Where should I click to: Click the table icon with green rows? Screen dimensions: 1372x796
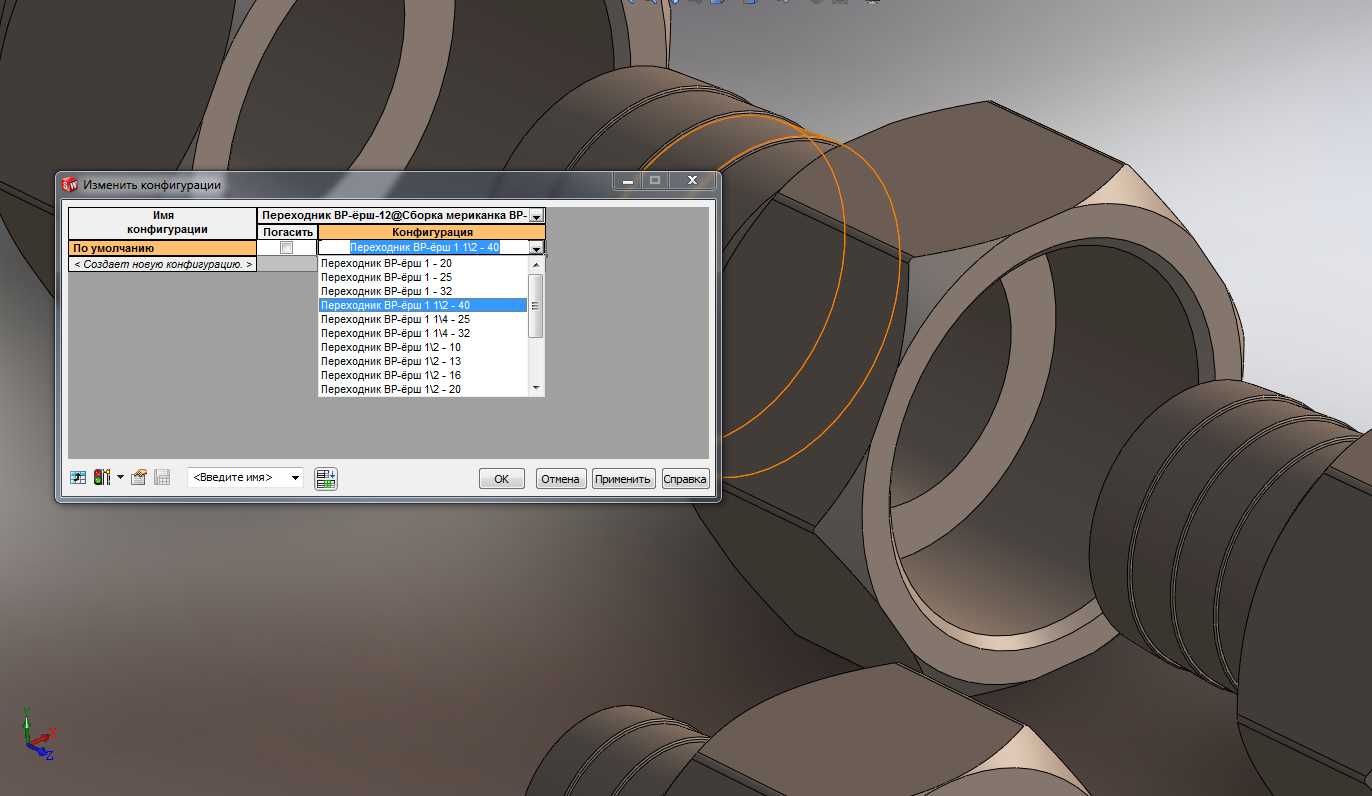[326, 478]
